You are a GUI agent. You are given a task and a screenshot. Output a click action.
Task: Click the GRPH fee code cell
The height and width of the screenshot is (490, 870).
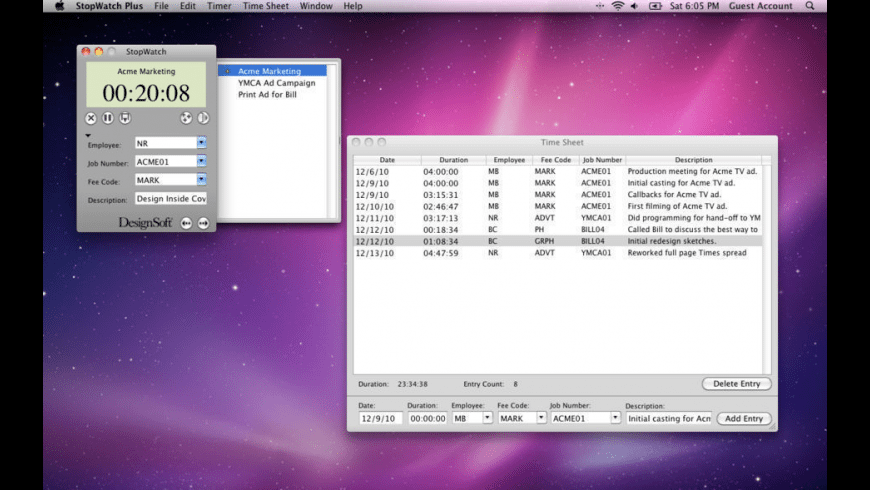pyautogui.click(x=544, y=241)
